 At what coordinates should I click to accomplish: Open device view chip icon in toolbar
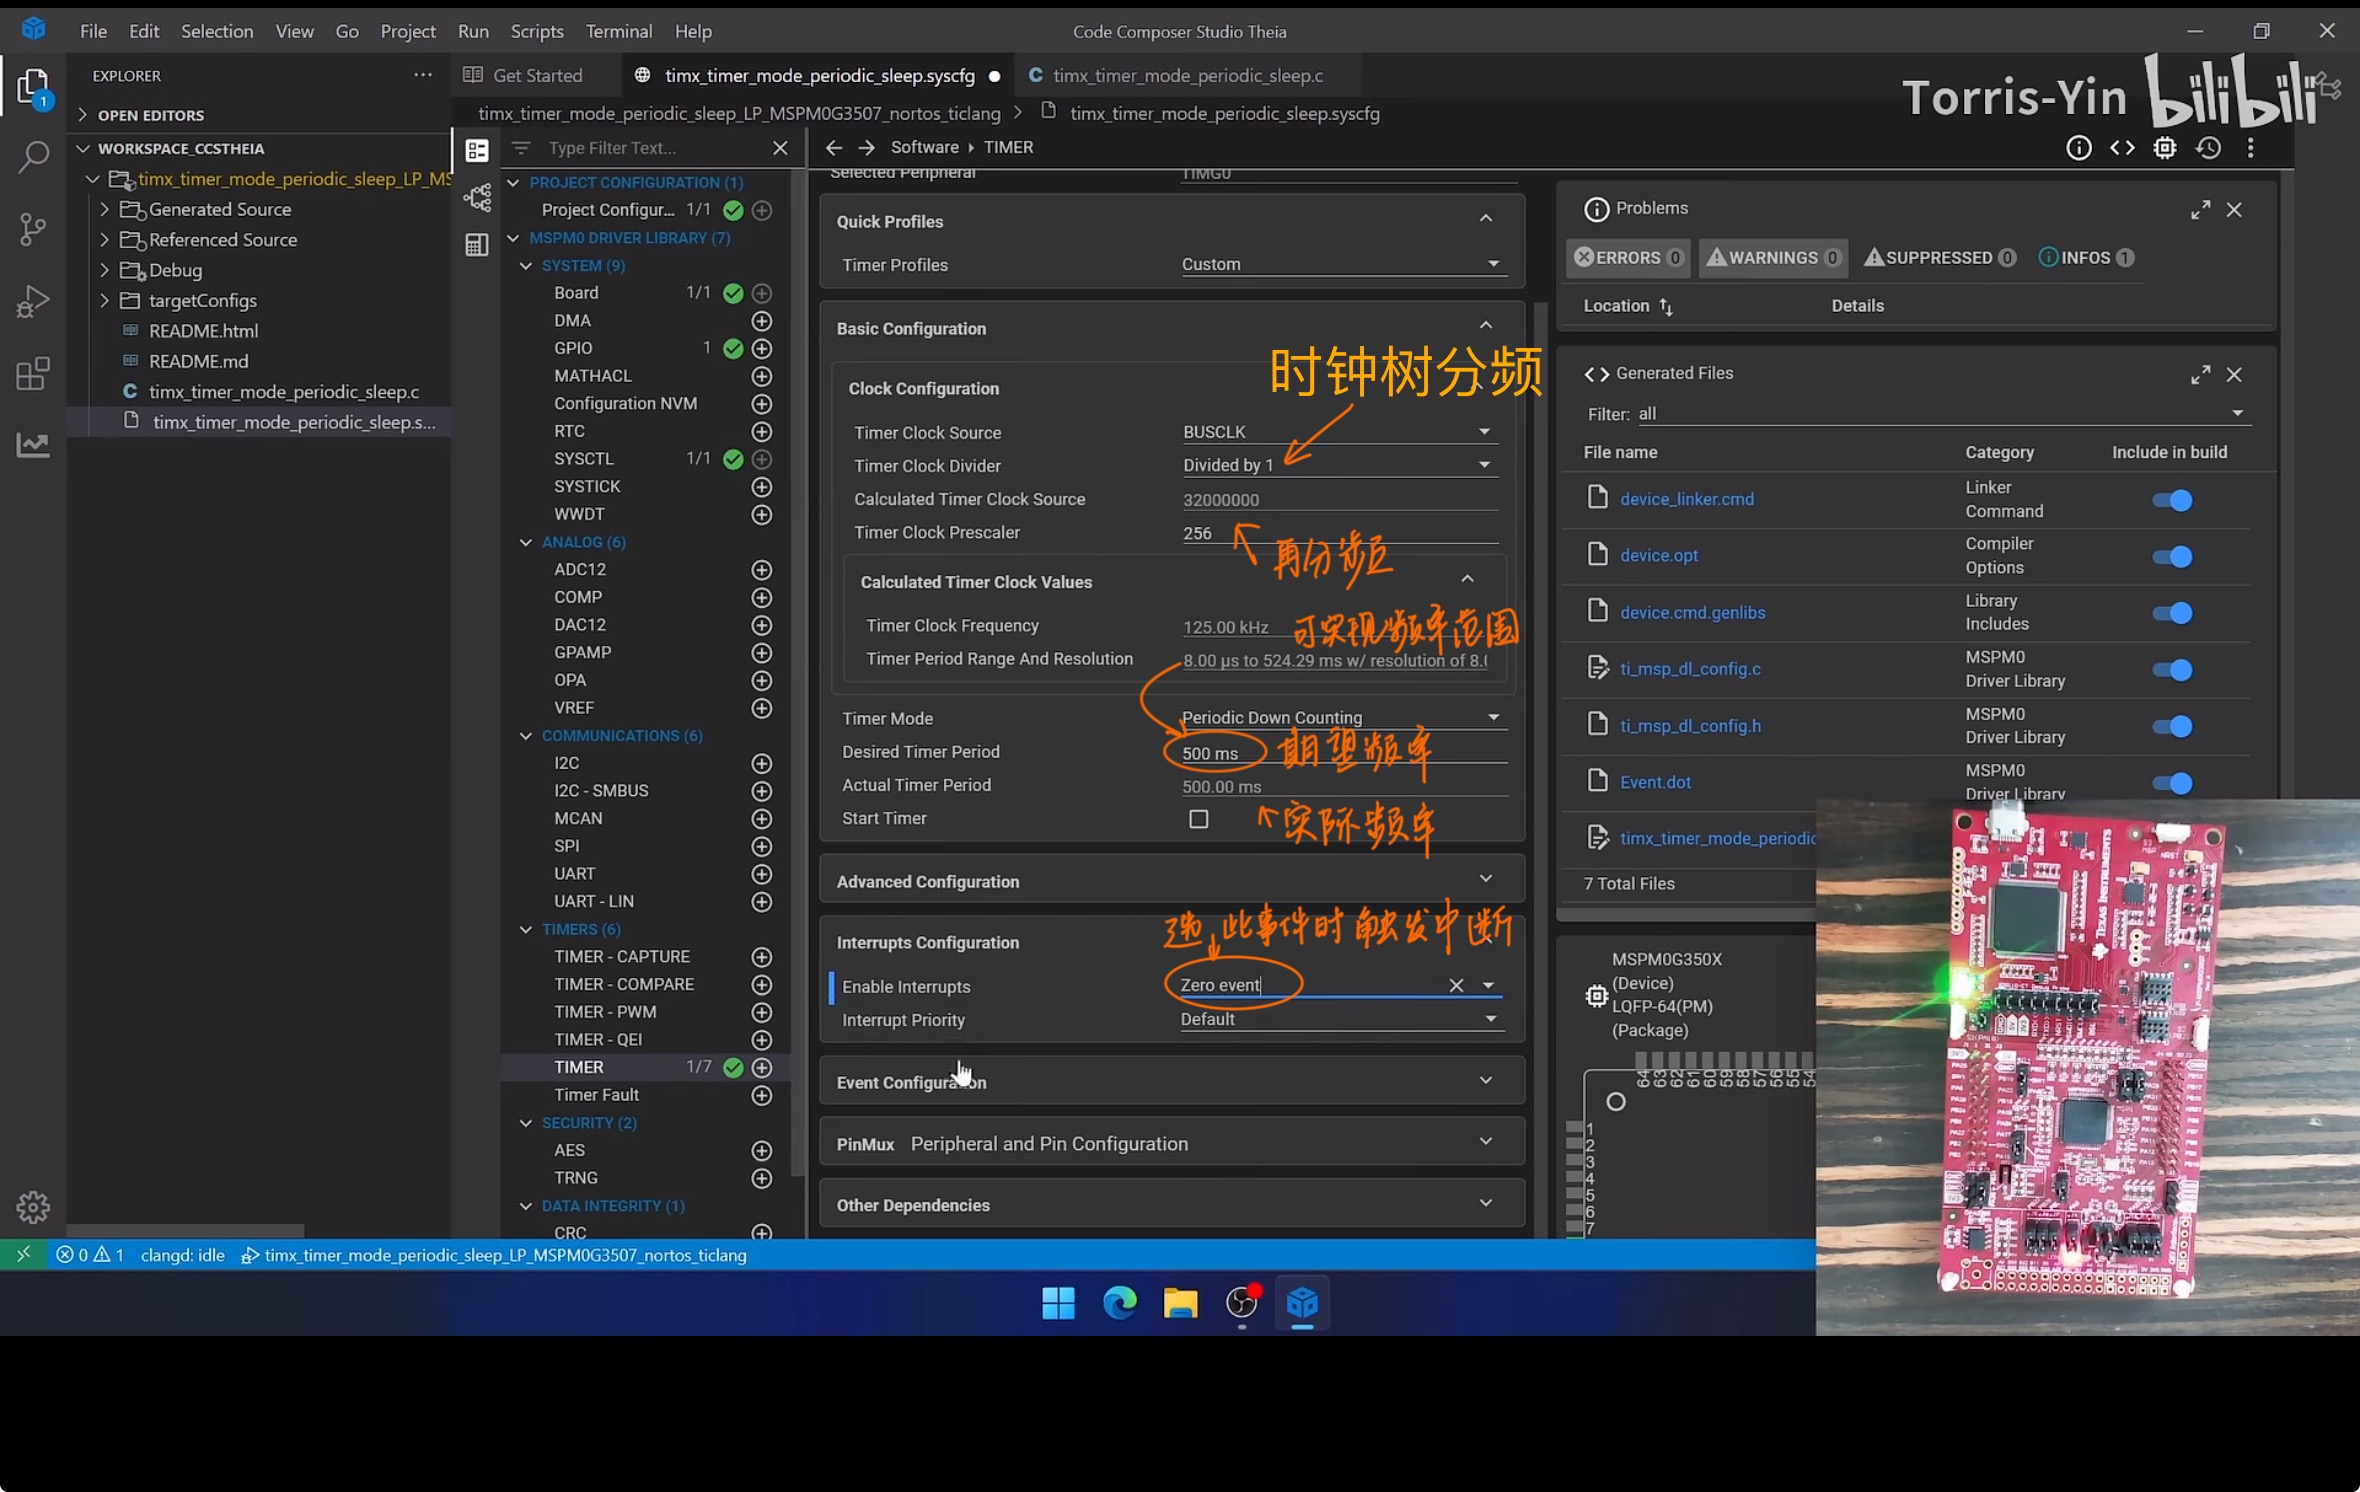tap(2164, 148)
